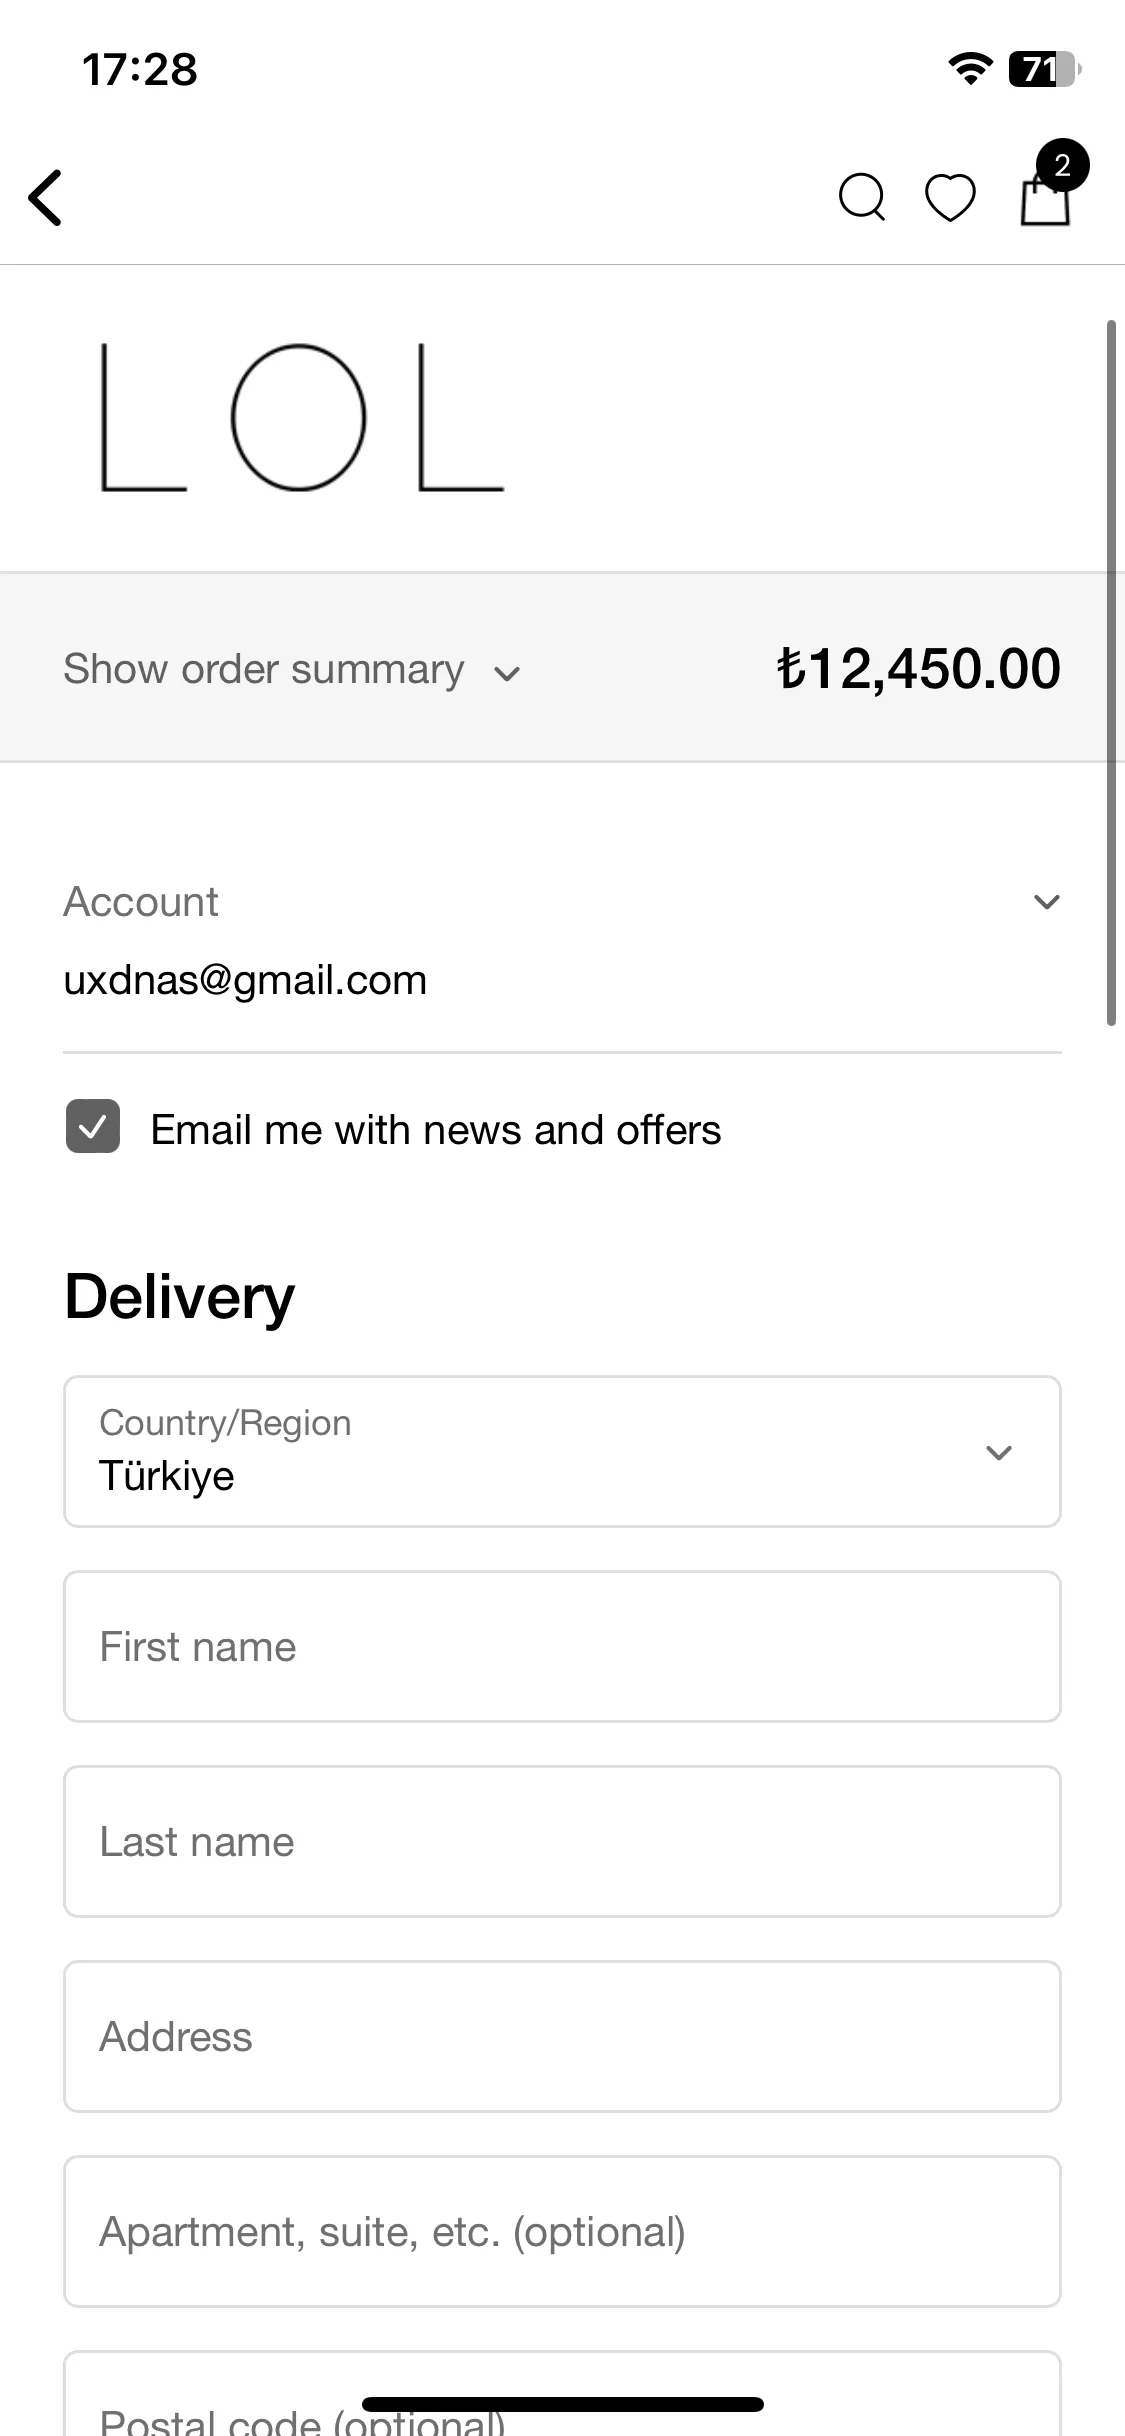Screen dimensions: 1125x2436
Task: Tap the LOL brand logo
Action: pyautogui.click(x=302, y=418)
